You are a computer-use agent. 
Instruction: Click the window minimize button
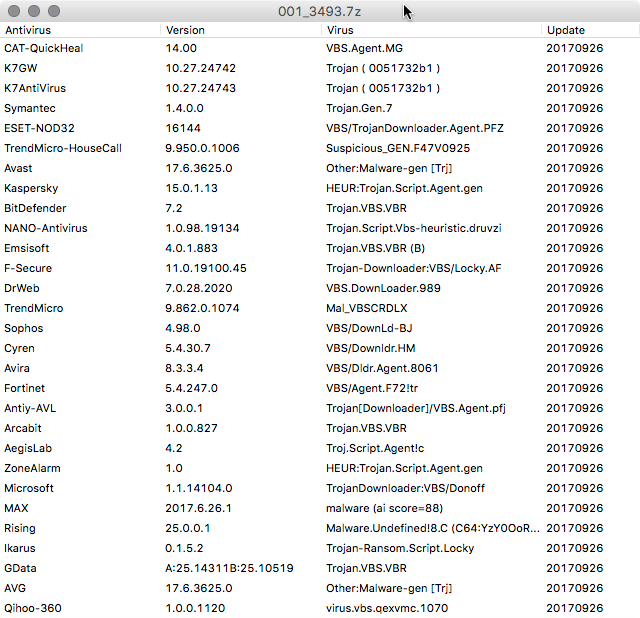pos(34,11)
